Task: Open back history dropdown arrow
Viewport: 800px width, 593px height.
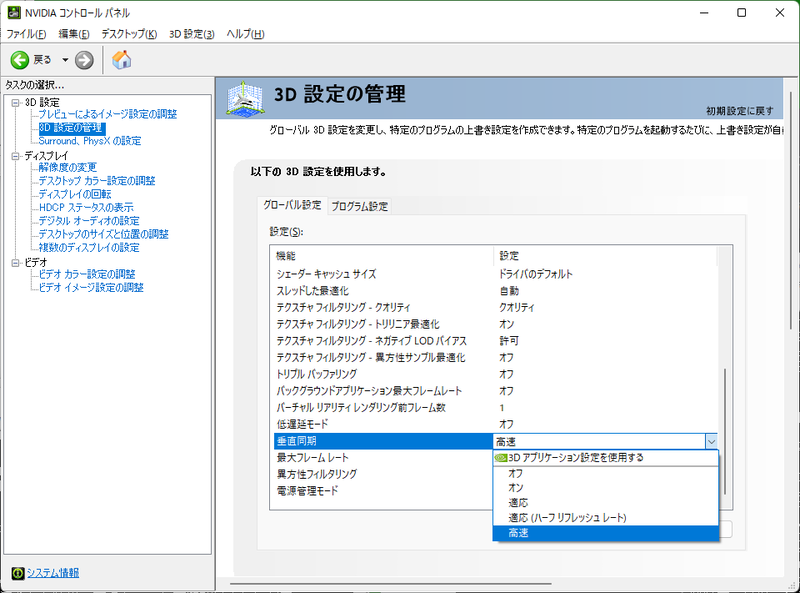Action: point(65,60)
